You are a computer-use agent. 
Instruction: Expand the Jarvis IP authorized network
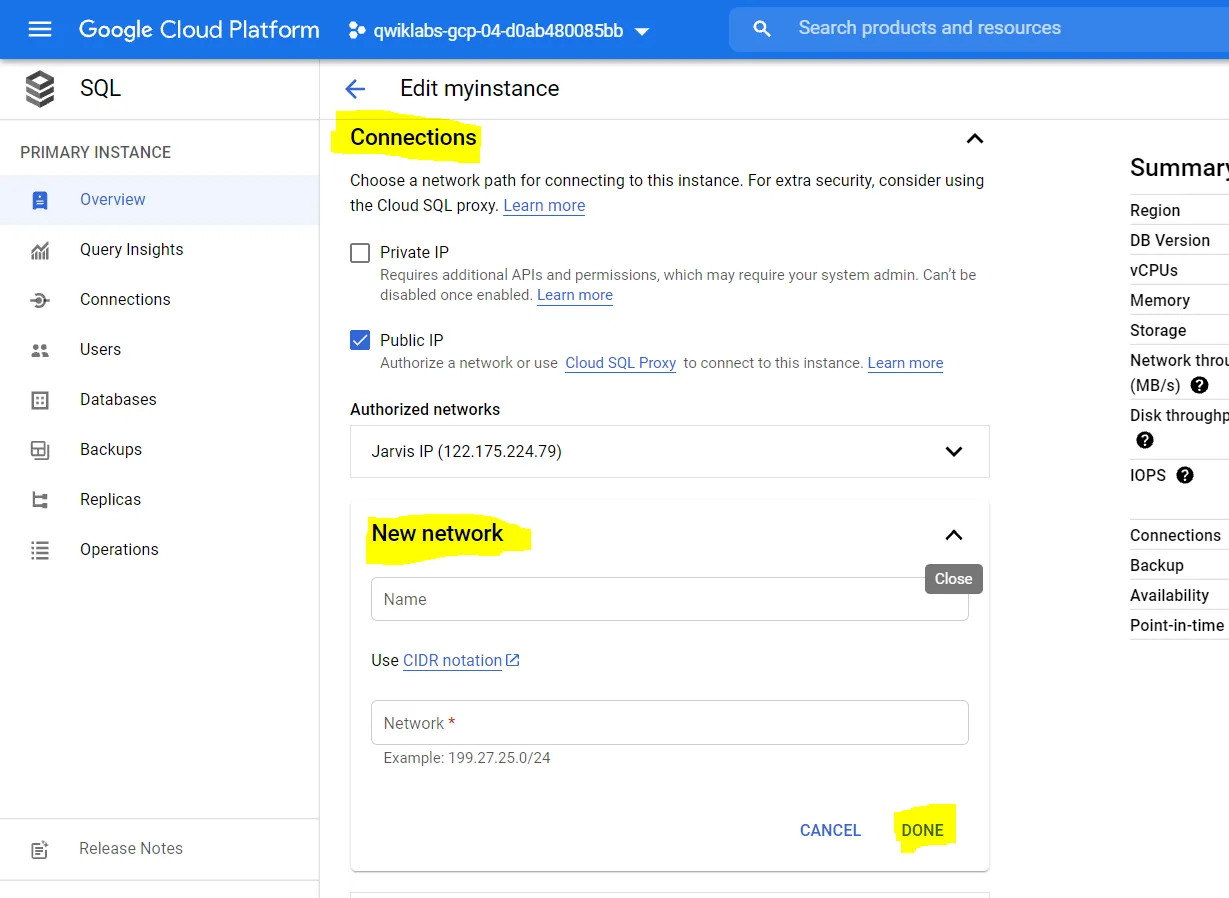(954, 452)
